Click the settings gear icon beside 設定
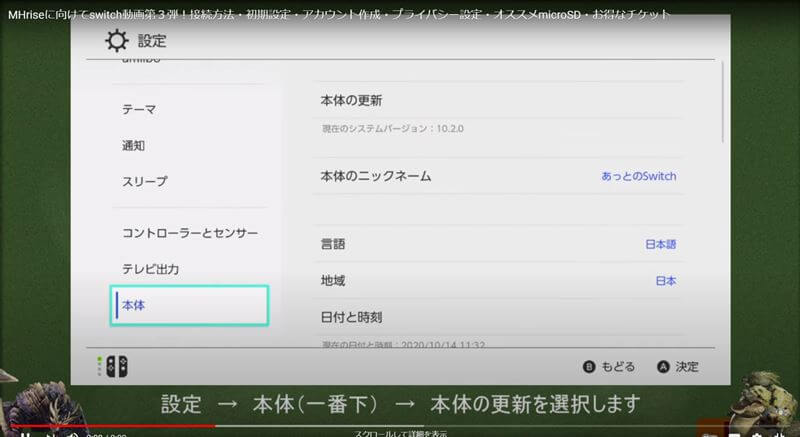The width and height of the screenshot is (800, 437). (117, 41)
